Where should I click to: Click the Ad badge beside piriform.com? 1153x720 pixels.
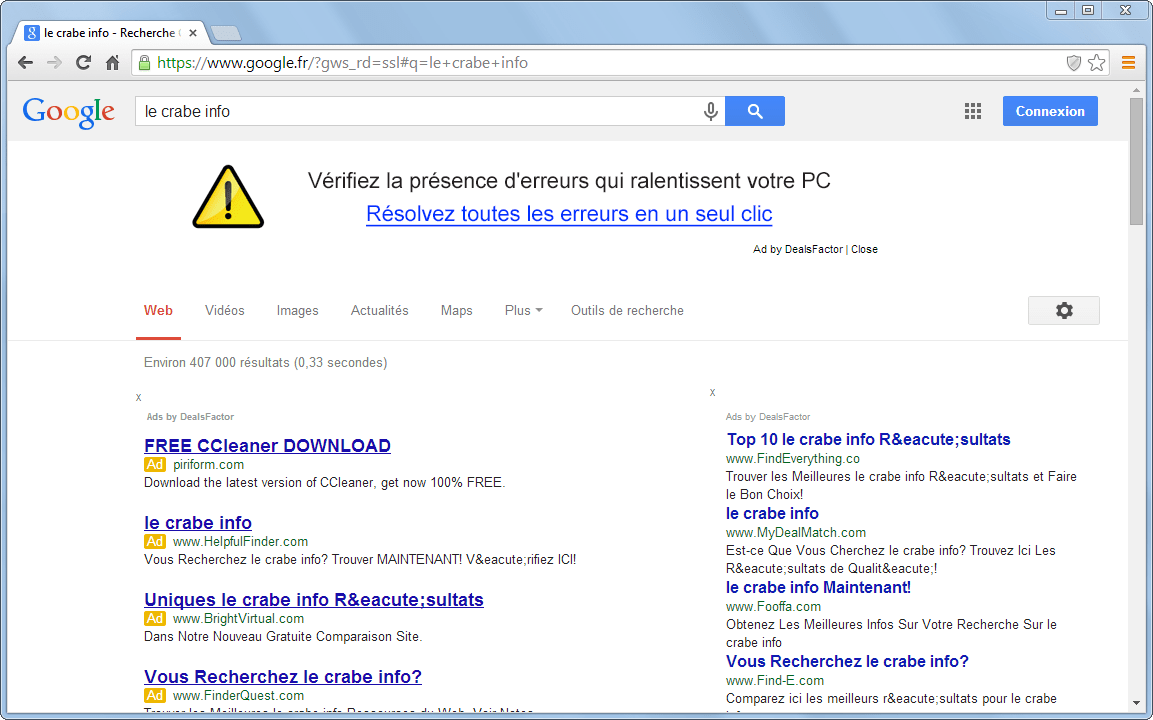tap(154, 465)
